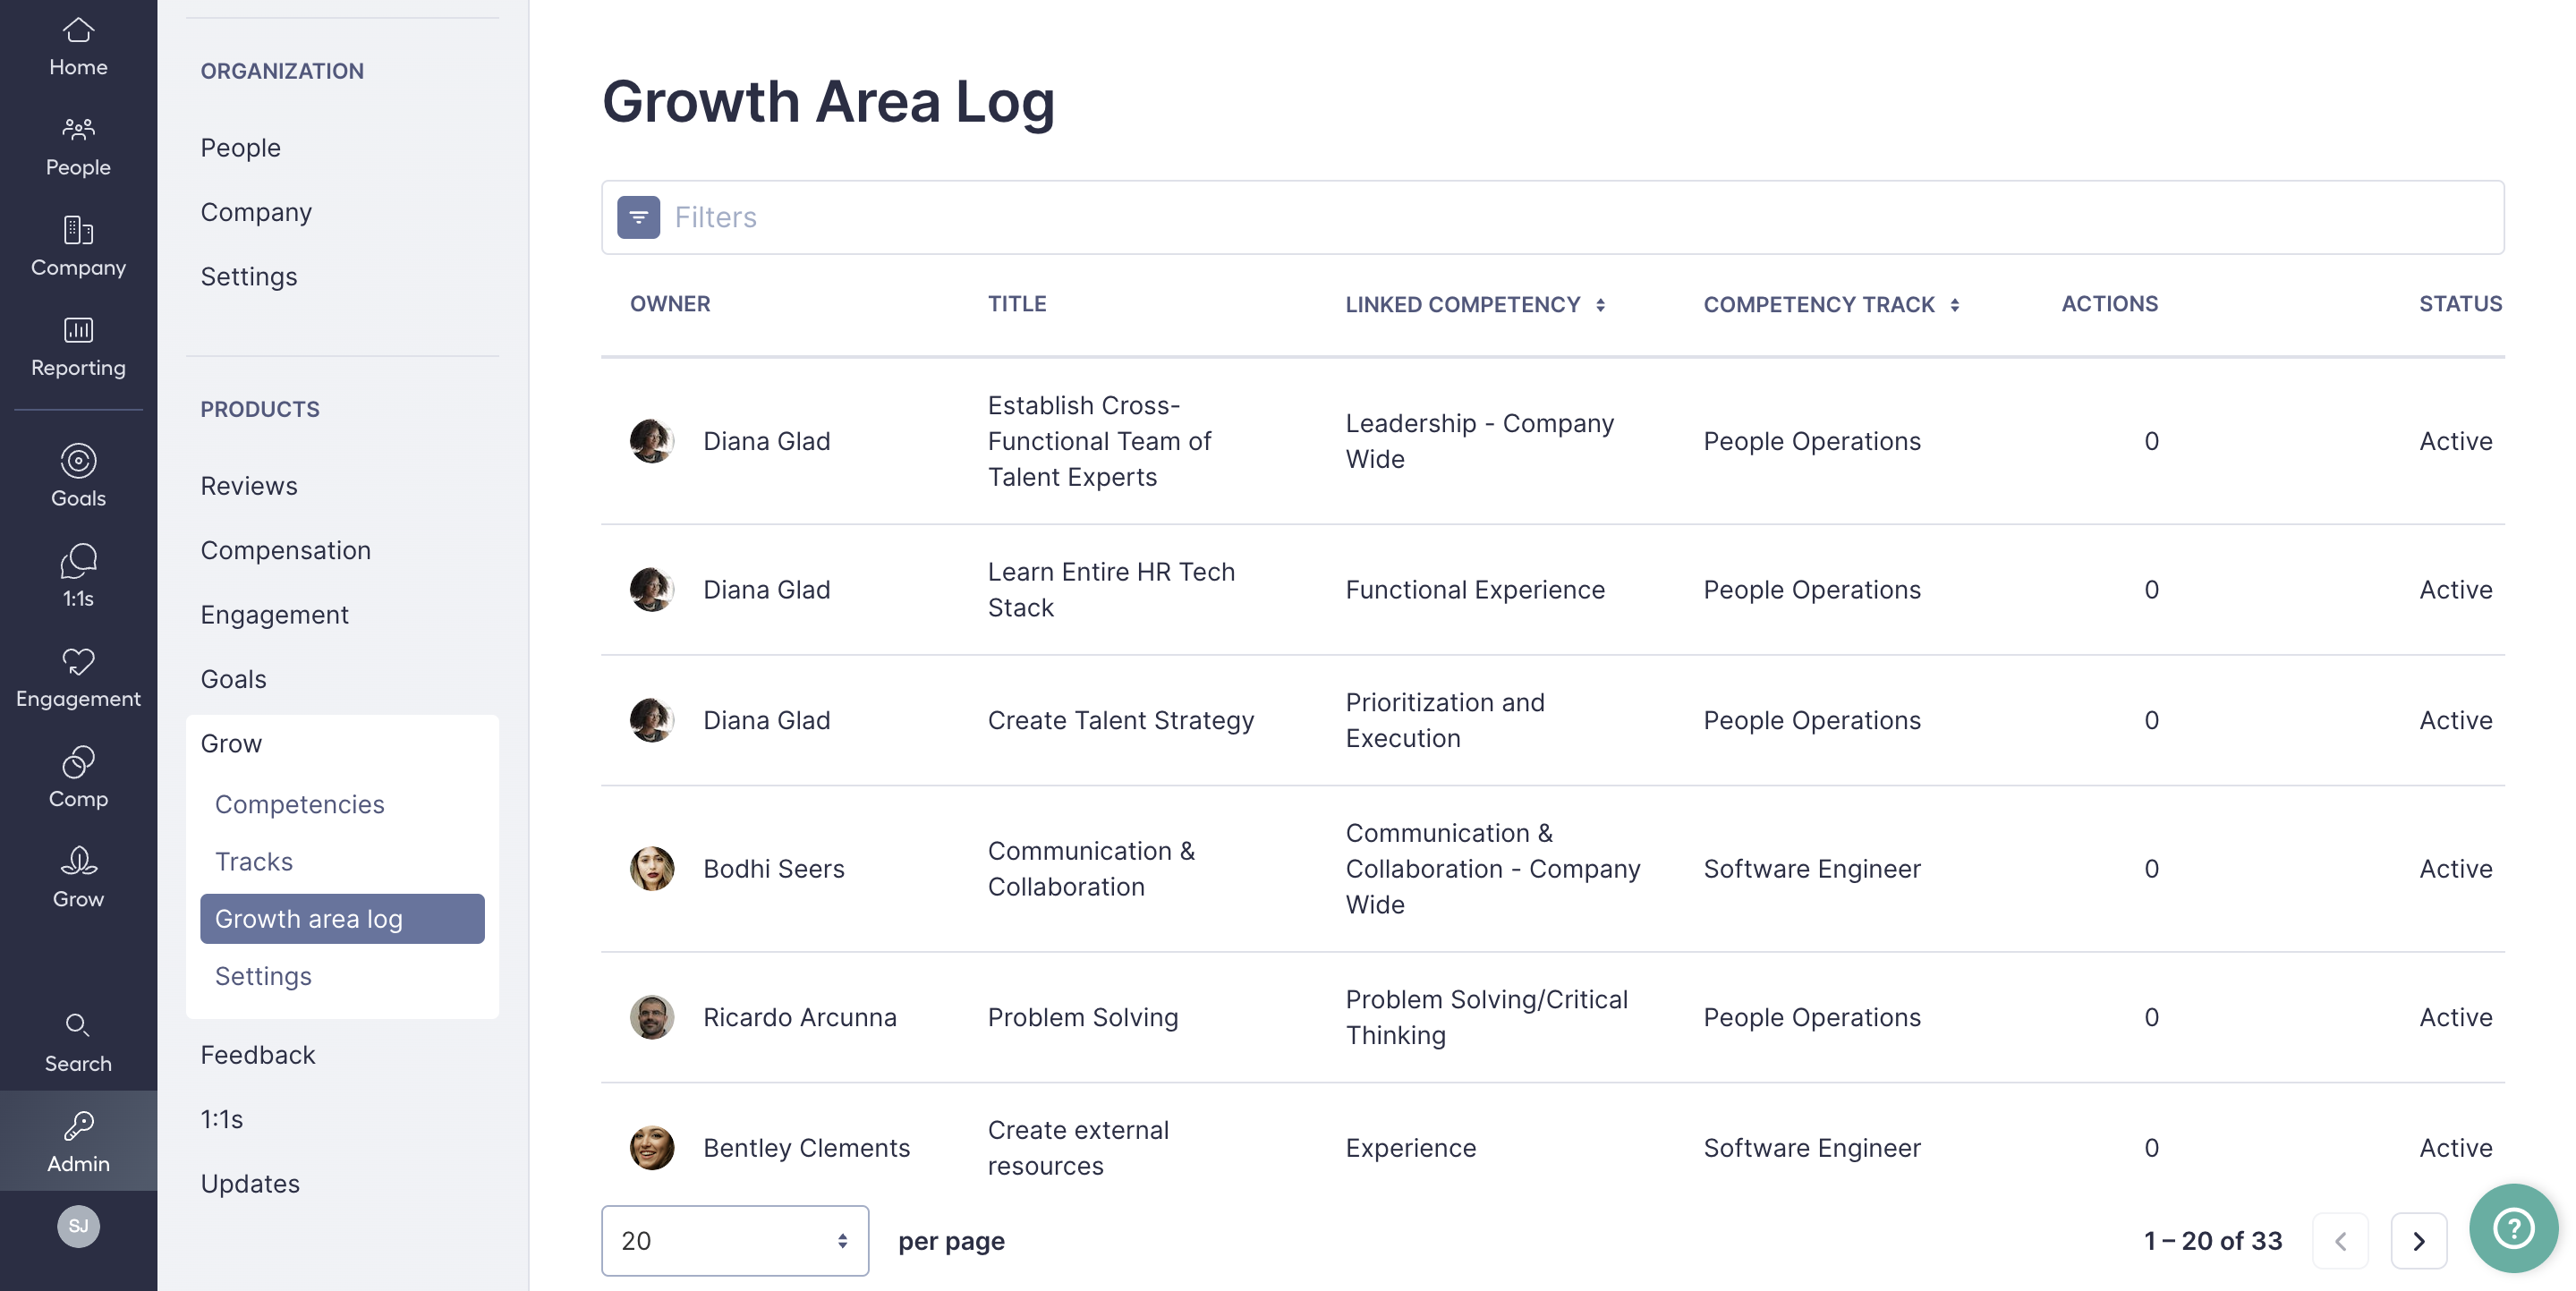Select Compensation in the Products list
The image size is (2576, 1291).
coord(286,550)
